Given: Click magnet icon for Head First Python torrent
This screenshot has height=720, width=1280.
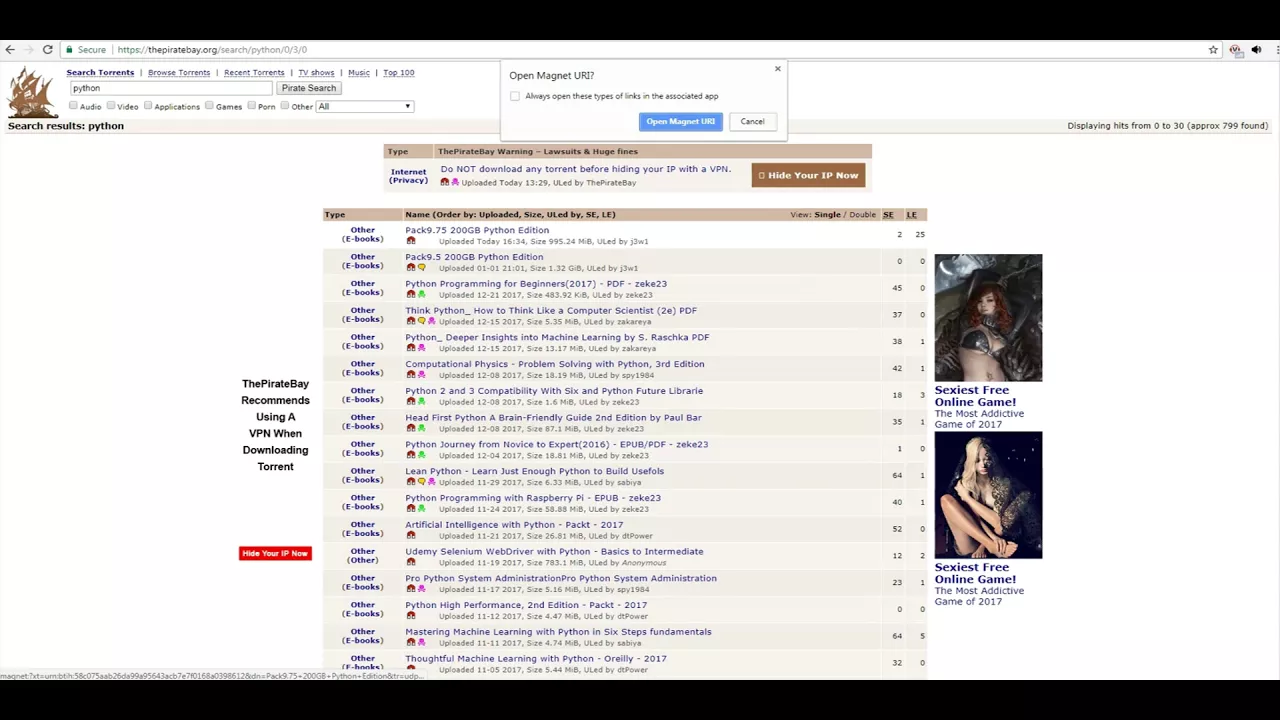Looking at the screenshot, I should (x=410, y=429).
